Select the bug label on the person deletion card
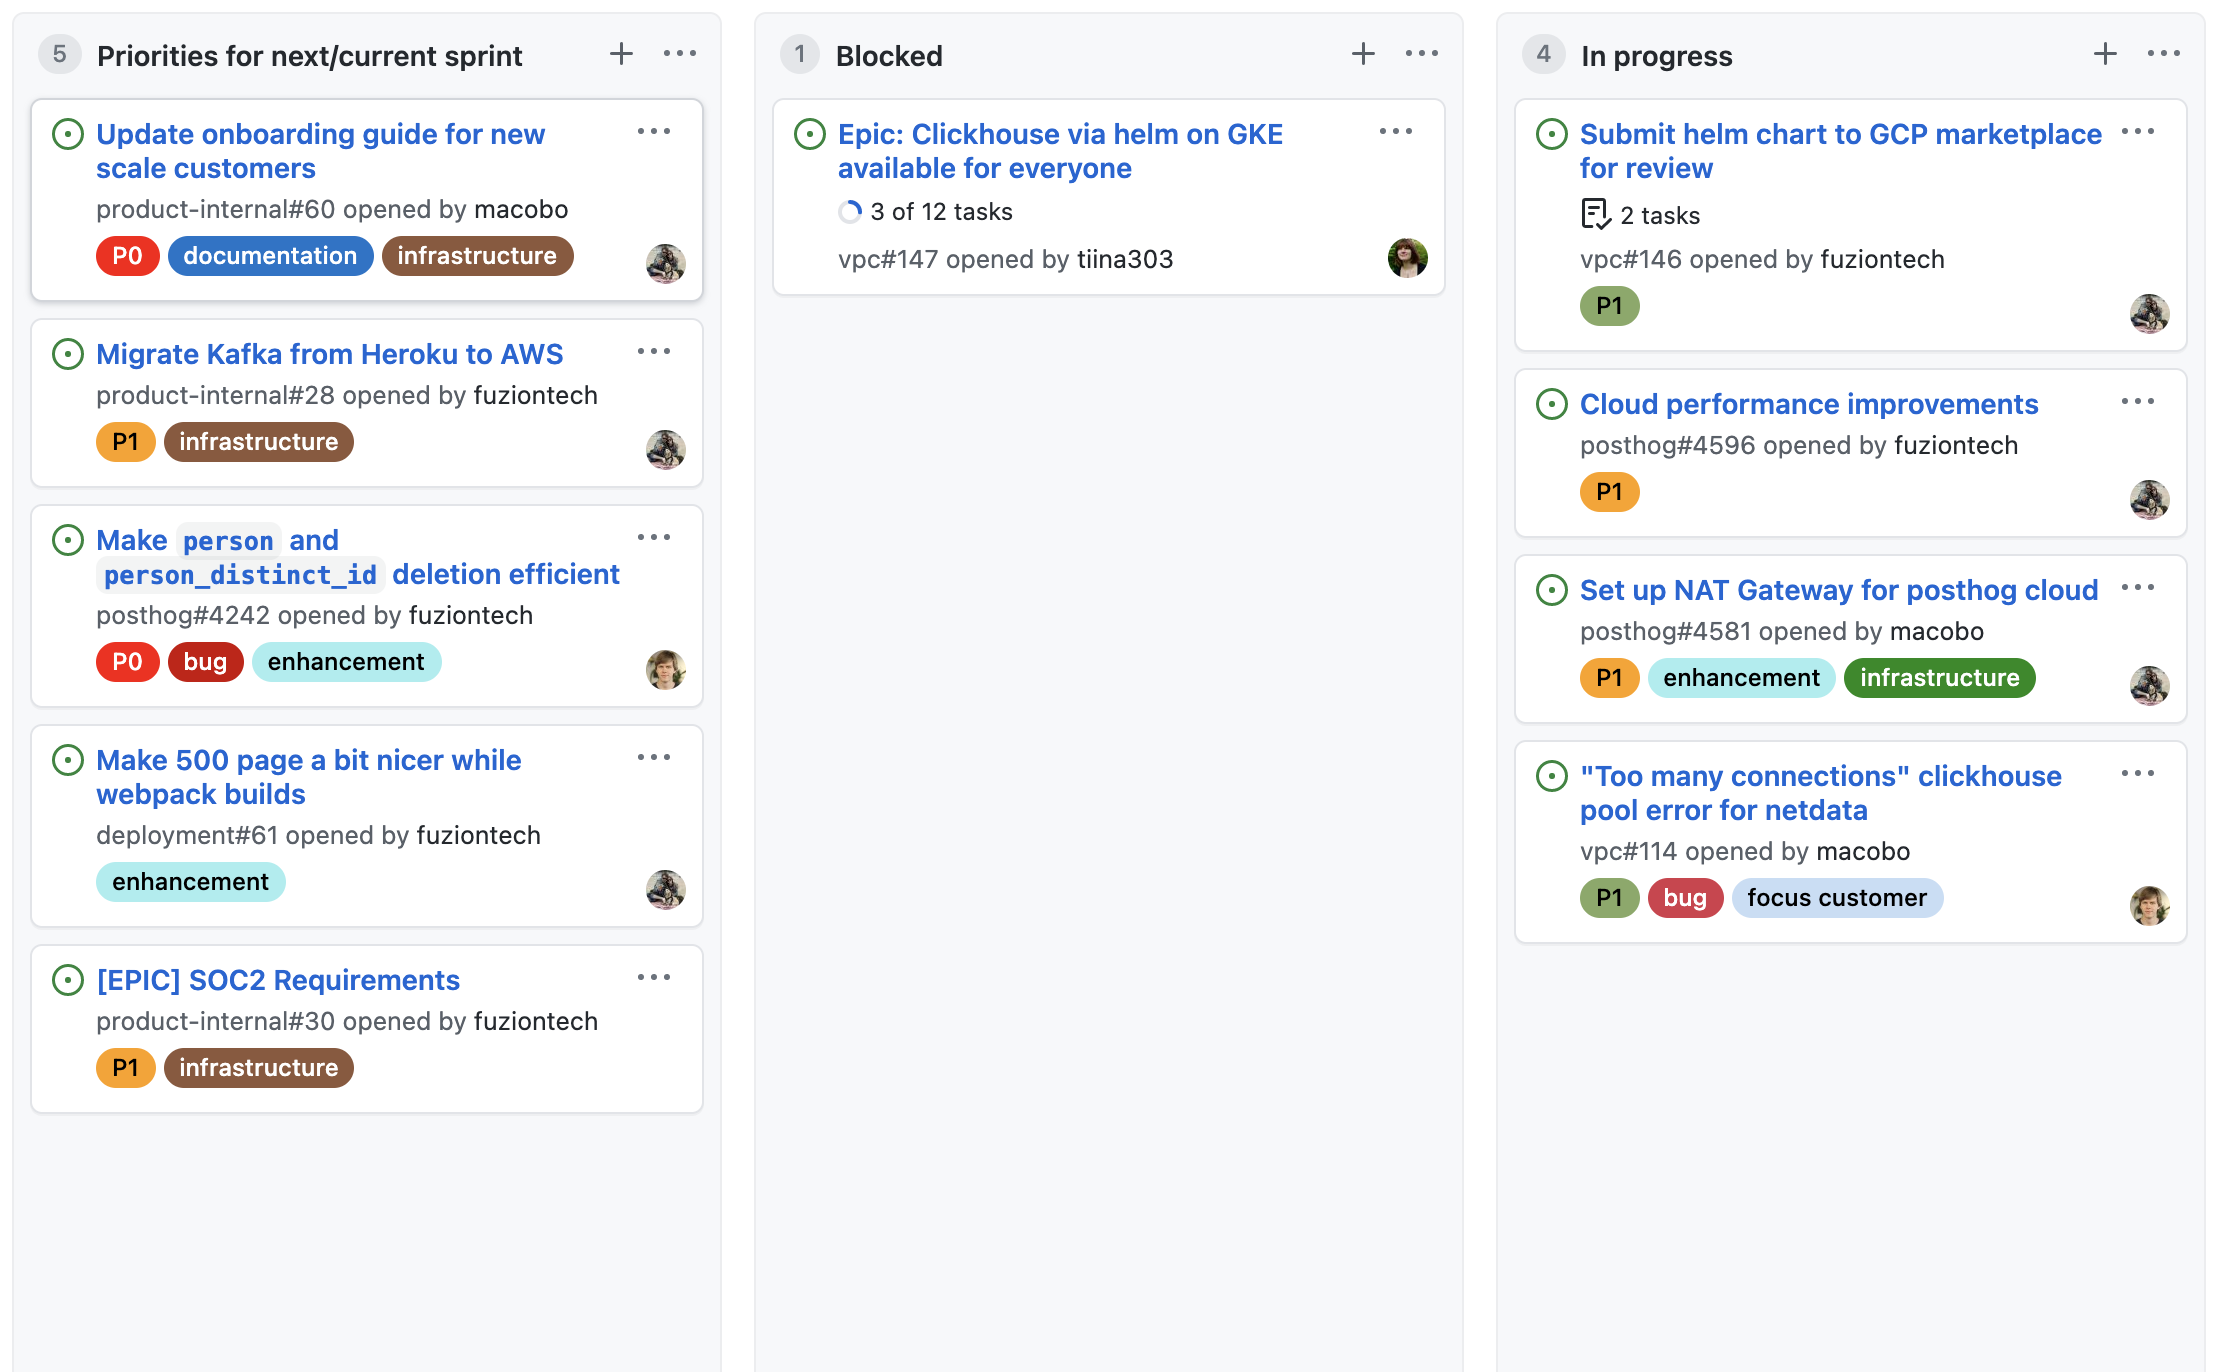The width and height of the screenshot is (2226, 1372). tap(205, 662)
